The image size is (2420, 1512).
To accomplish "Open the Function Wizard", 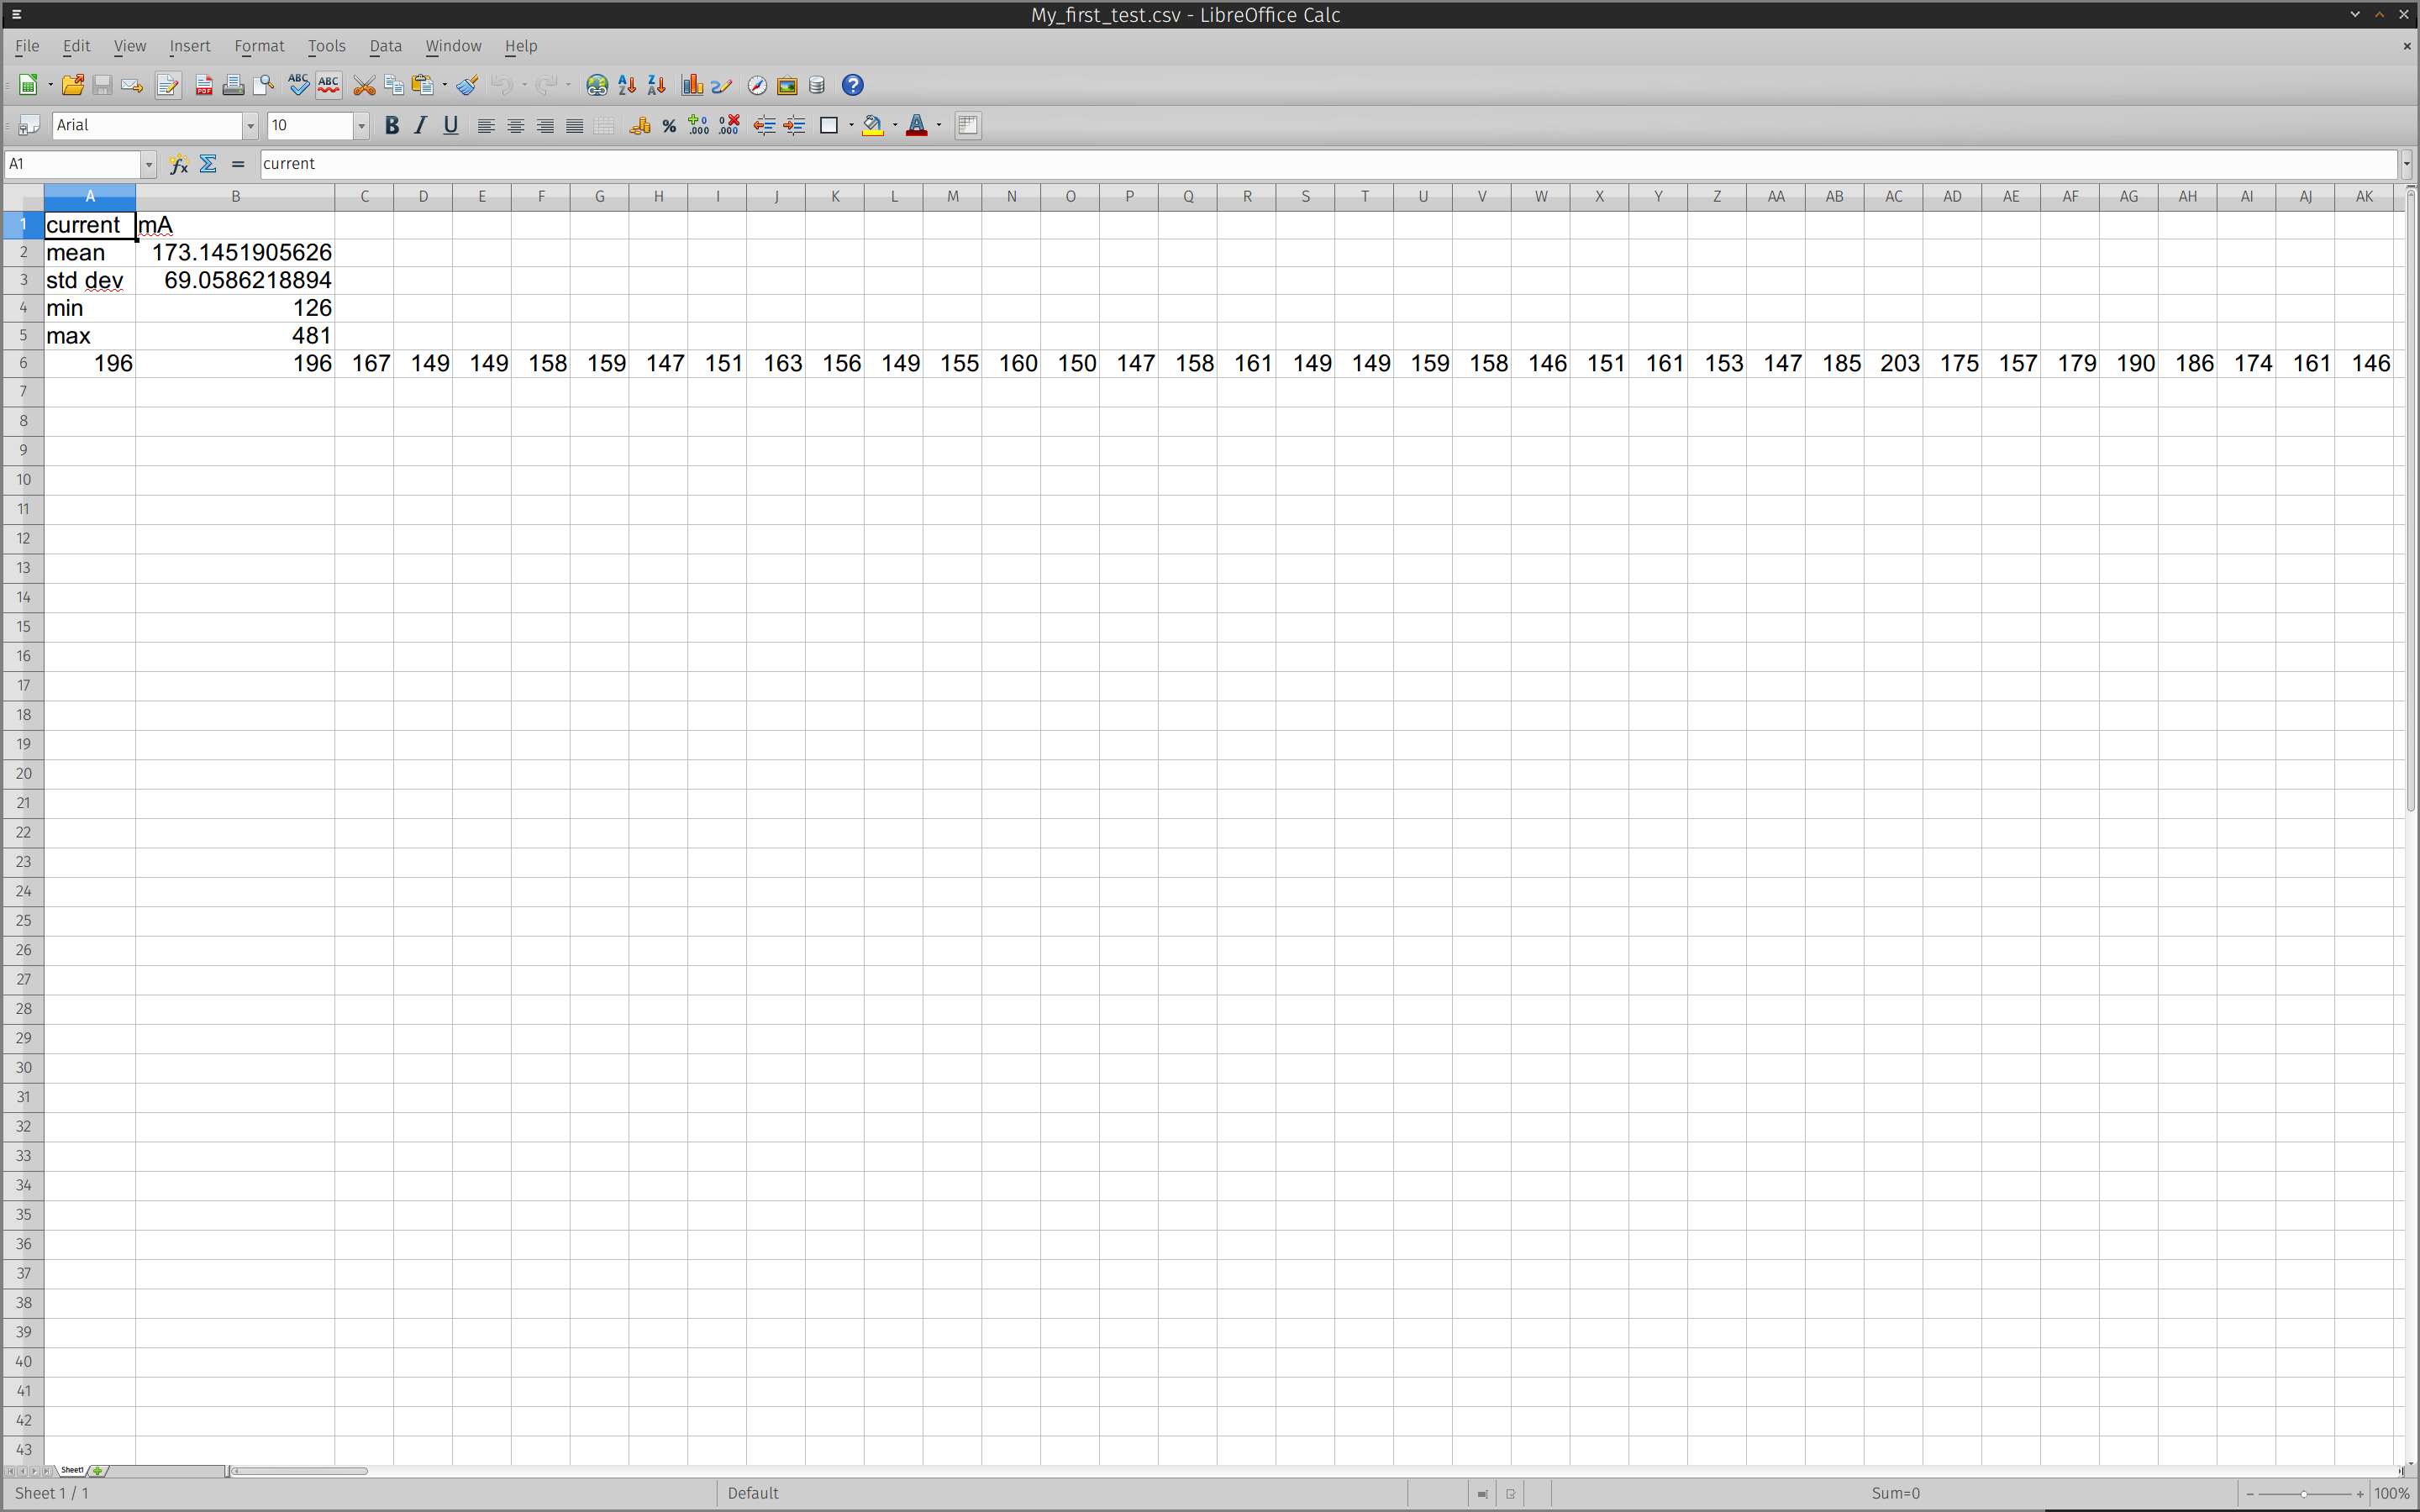I will (x=179, y=164).
